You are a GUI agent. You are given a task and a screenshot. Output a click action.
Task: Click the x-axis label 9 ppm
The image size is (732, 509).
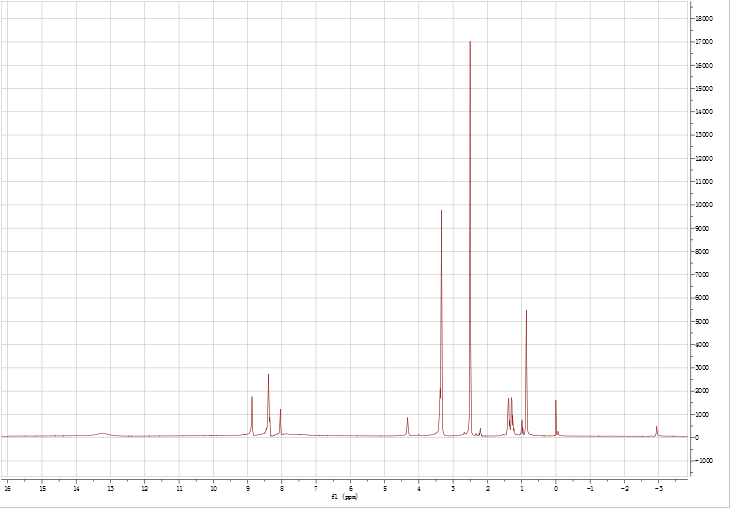[247, 488]
